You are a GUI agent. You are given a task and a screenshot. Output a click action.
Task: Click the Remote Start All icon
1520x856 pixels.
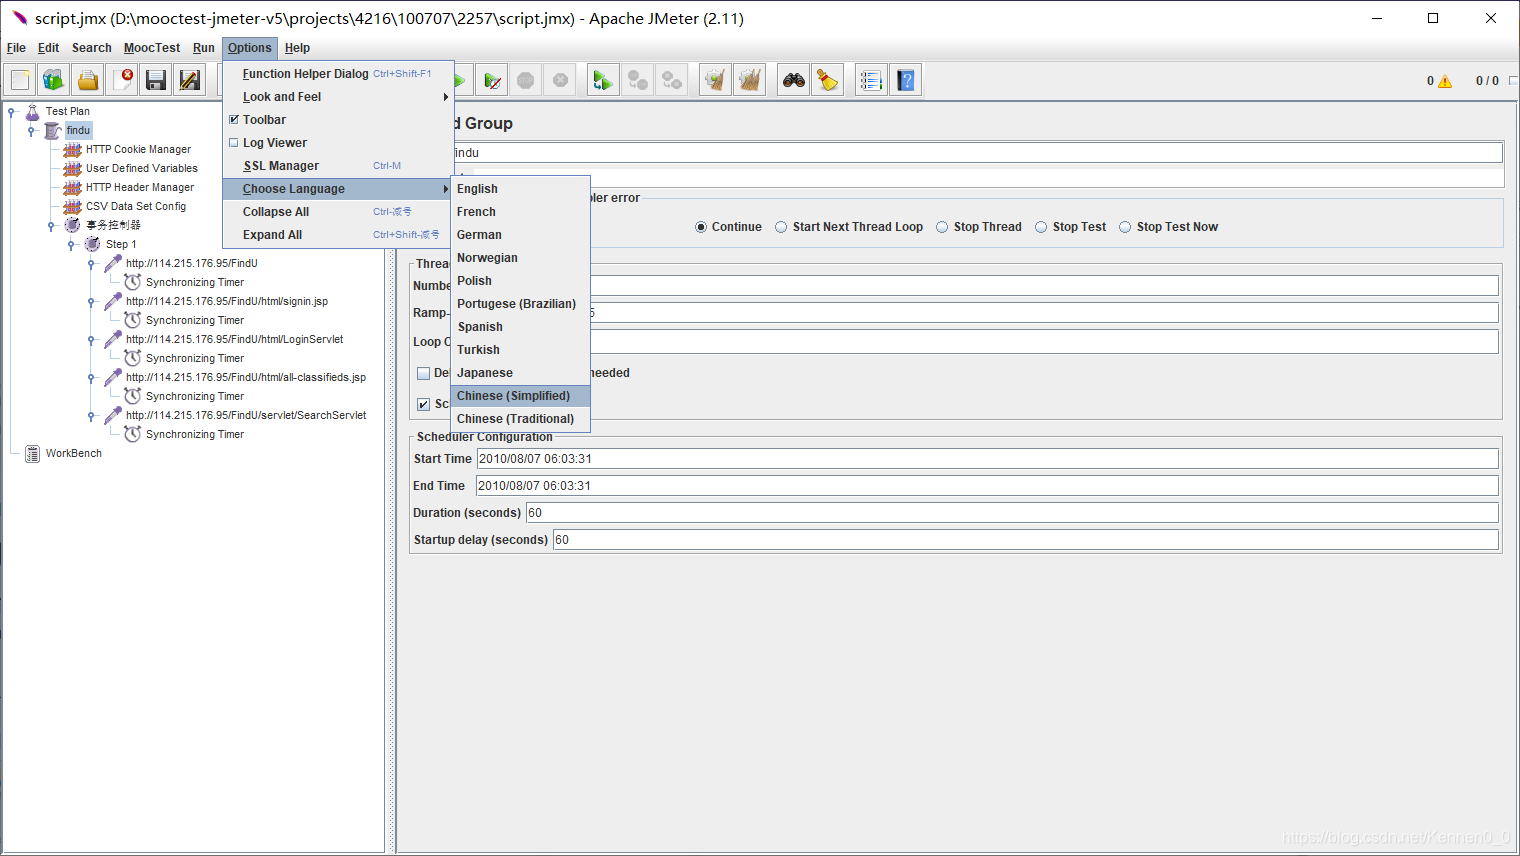603,80
